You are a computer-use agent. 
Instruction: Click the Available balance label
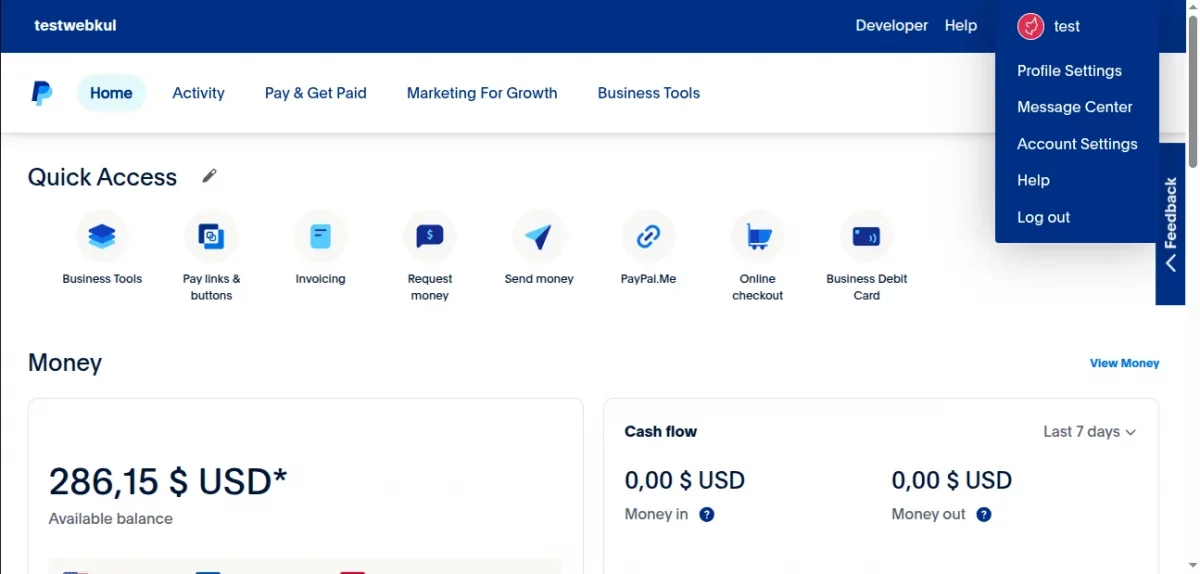110,519
